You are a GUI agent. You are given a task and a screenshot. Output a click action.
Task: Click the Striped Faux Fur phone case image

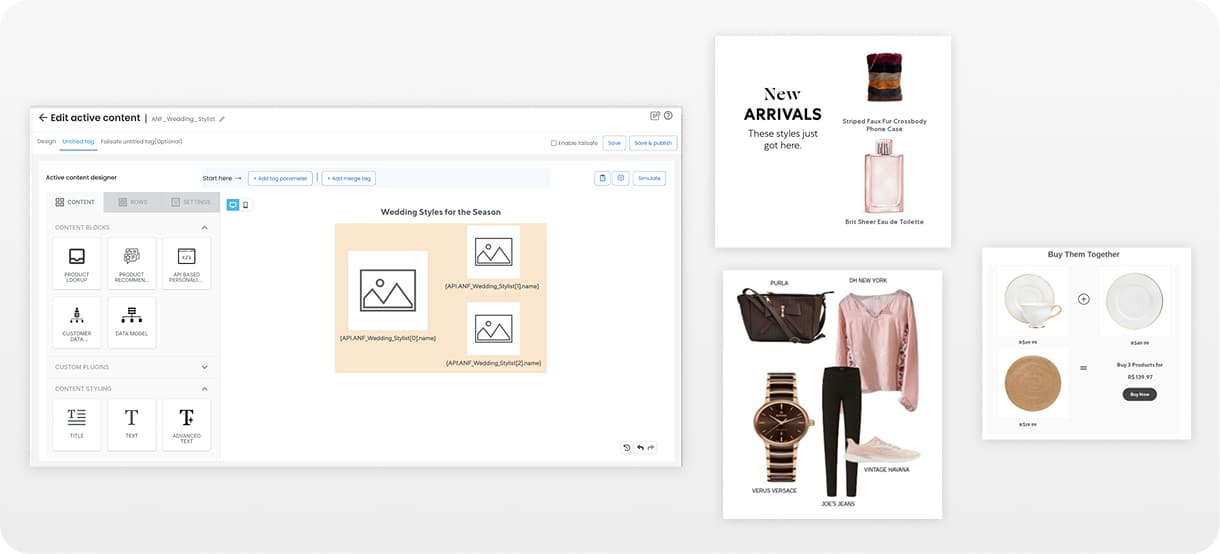pyautogui.click(x=884, y=78)
